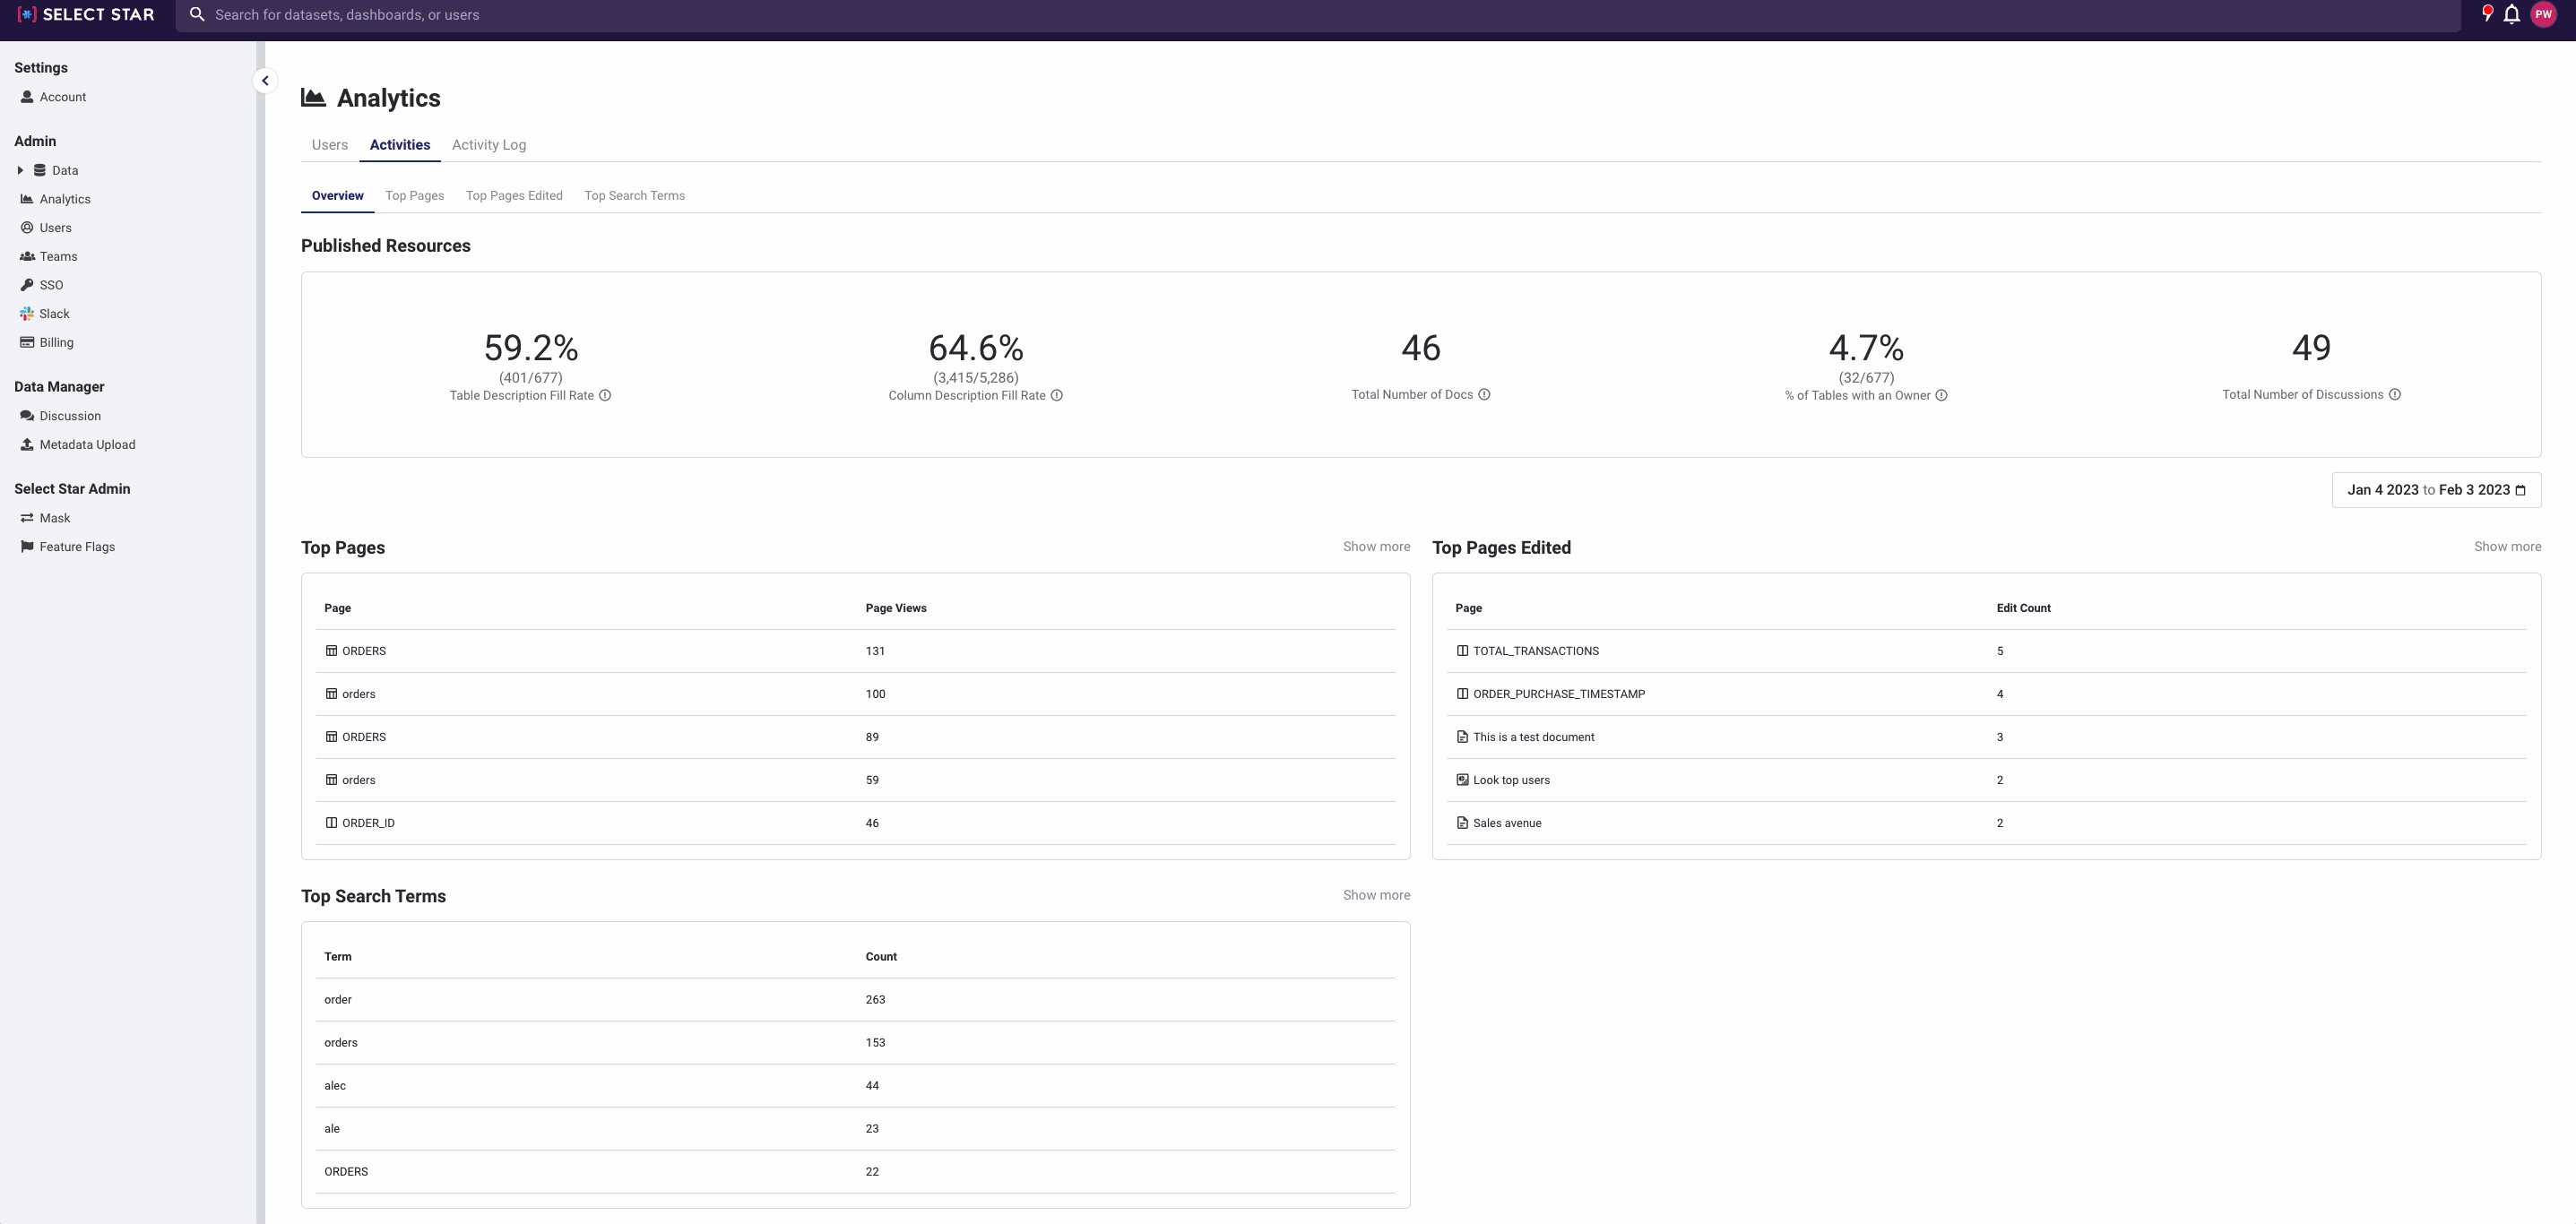2576x1224 pixels.
Task: Switch to the Activity Log tab
Action: [488, 145]
